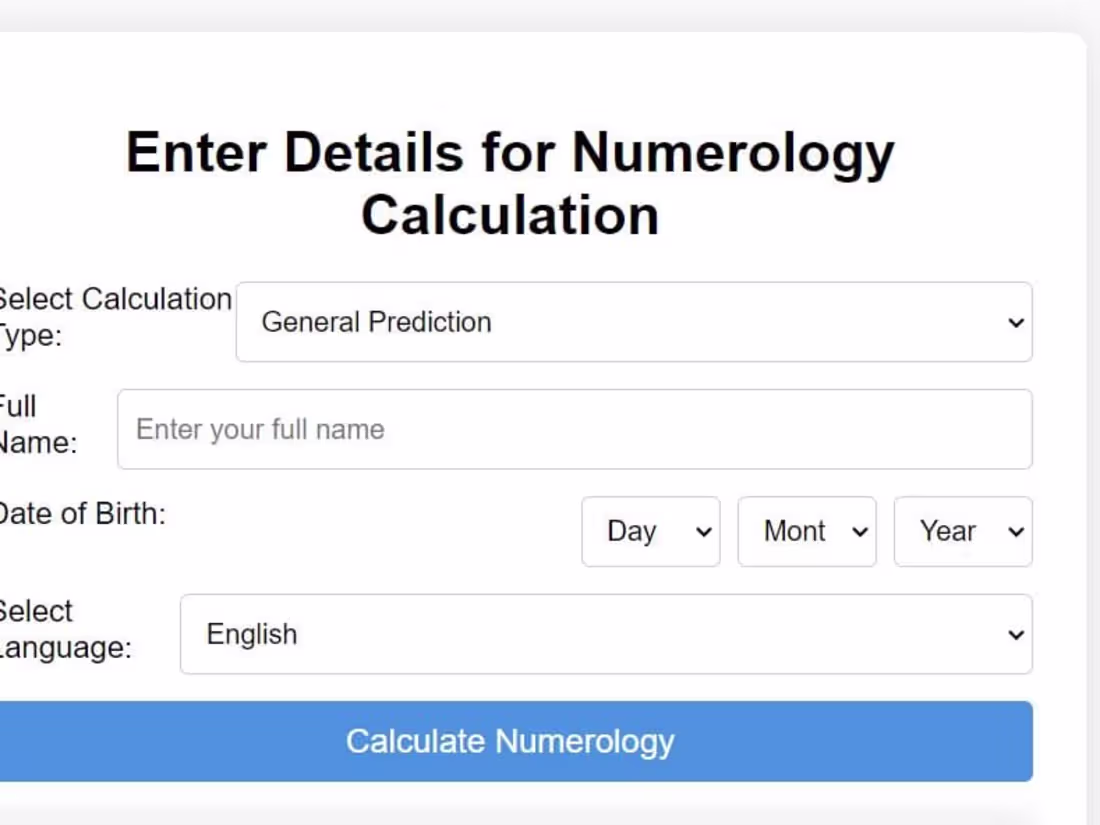The height and width of the screenshot is (825, 1100).
Task: Open the Month dropdown
Action: pyautogui.click(x=806, y=531)
